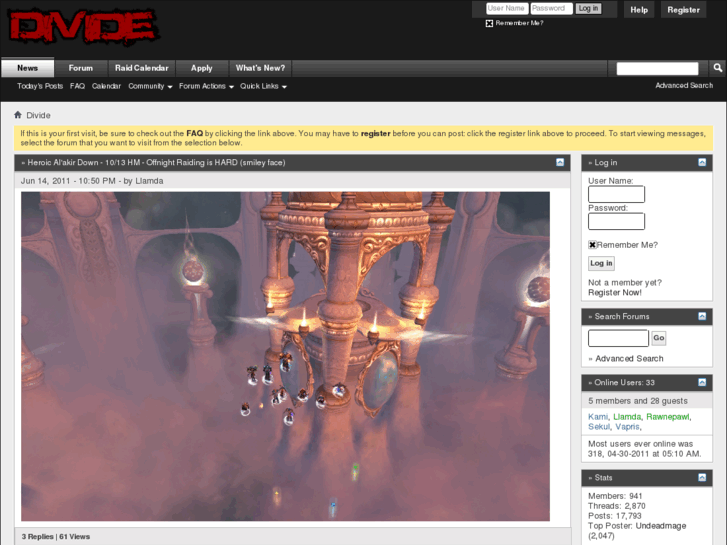Focus the navbar search box
This screenshot has width=727, height=545.
[657, 68]
